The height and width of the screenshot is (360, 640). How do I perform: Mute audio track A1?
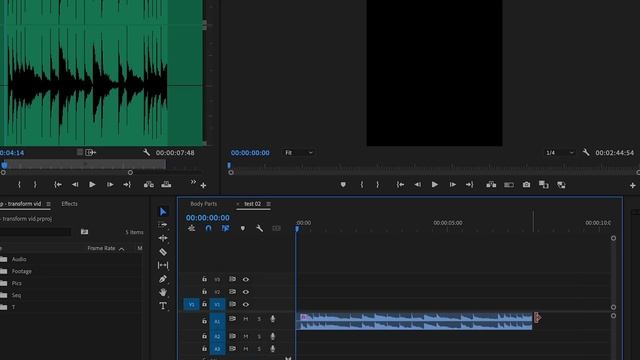pos(246,319)
